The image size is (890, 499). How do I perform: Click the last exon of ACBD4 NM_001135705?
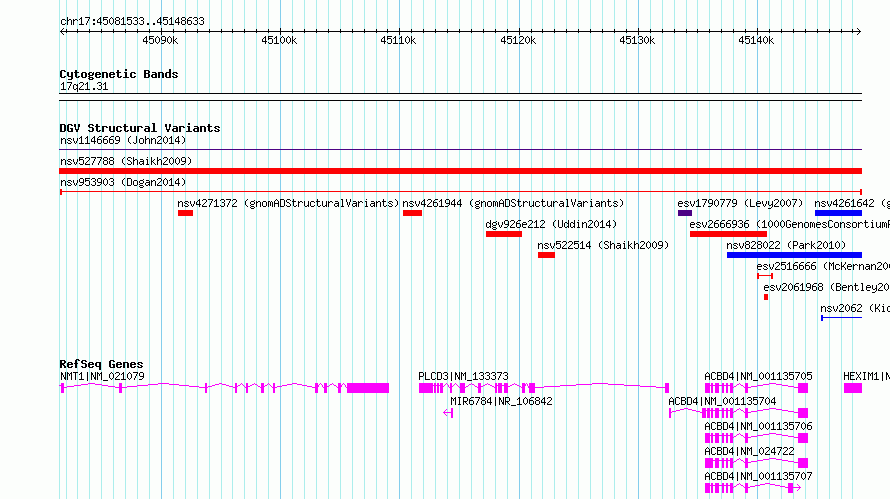pos(803,388)
